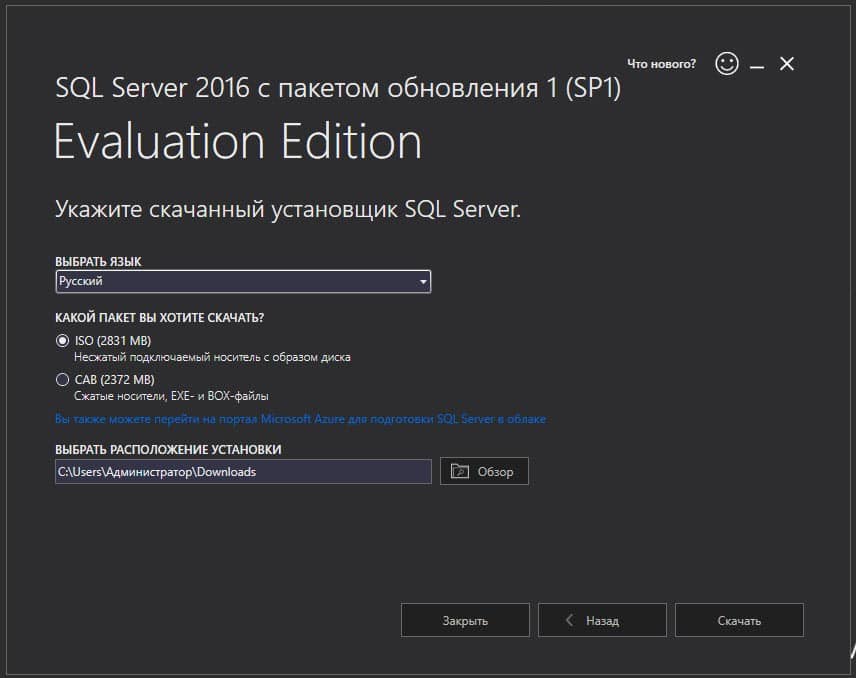Open the Microsoft Azure portal link
Screen dimensions: 856x678
pos(300,418)
